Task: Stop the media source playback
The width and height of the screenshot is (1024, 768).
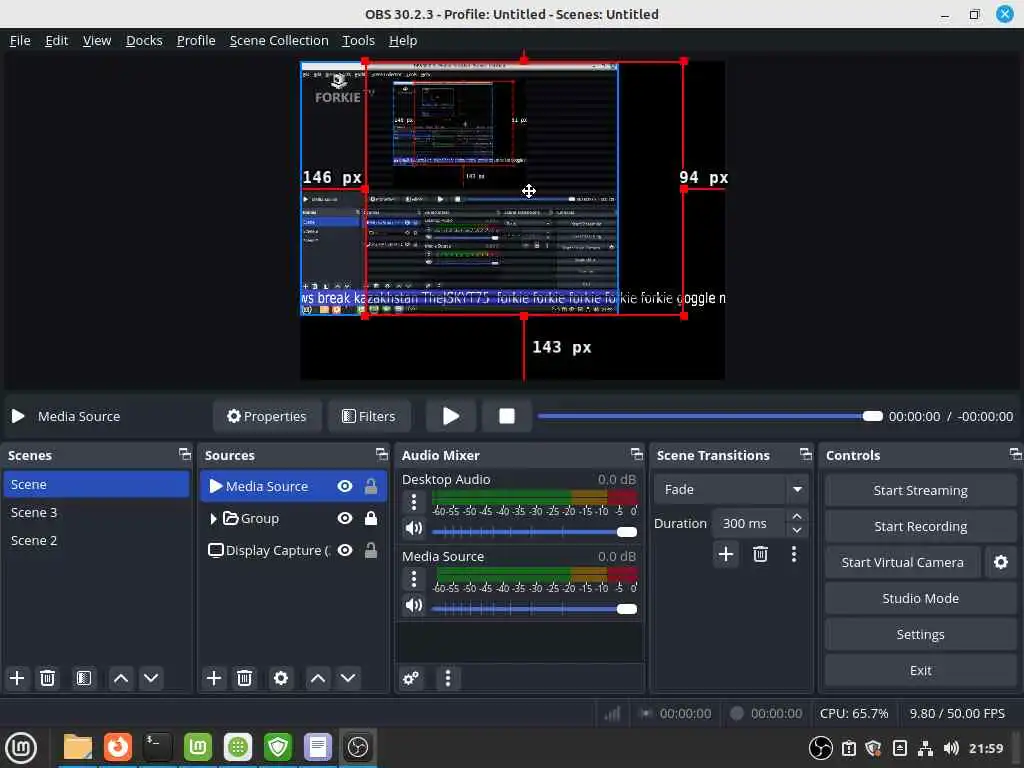Action: click(507, 416)
